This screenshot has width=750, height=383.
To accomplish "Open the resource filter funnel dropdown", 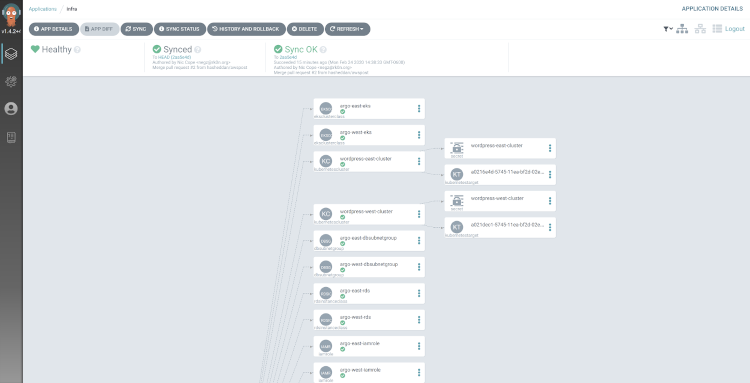I will coord(668,29).
